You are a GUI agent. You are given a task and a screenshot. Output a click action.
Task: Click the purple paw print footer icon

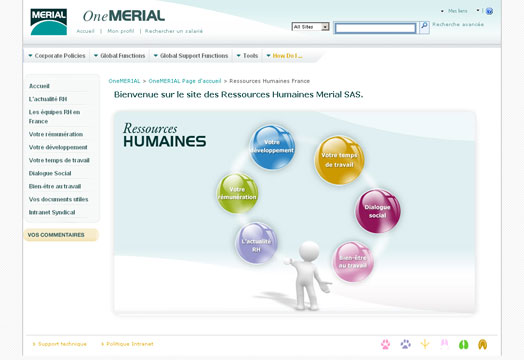point(405,344)
